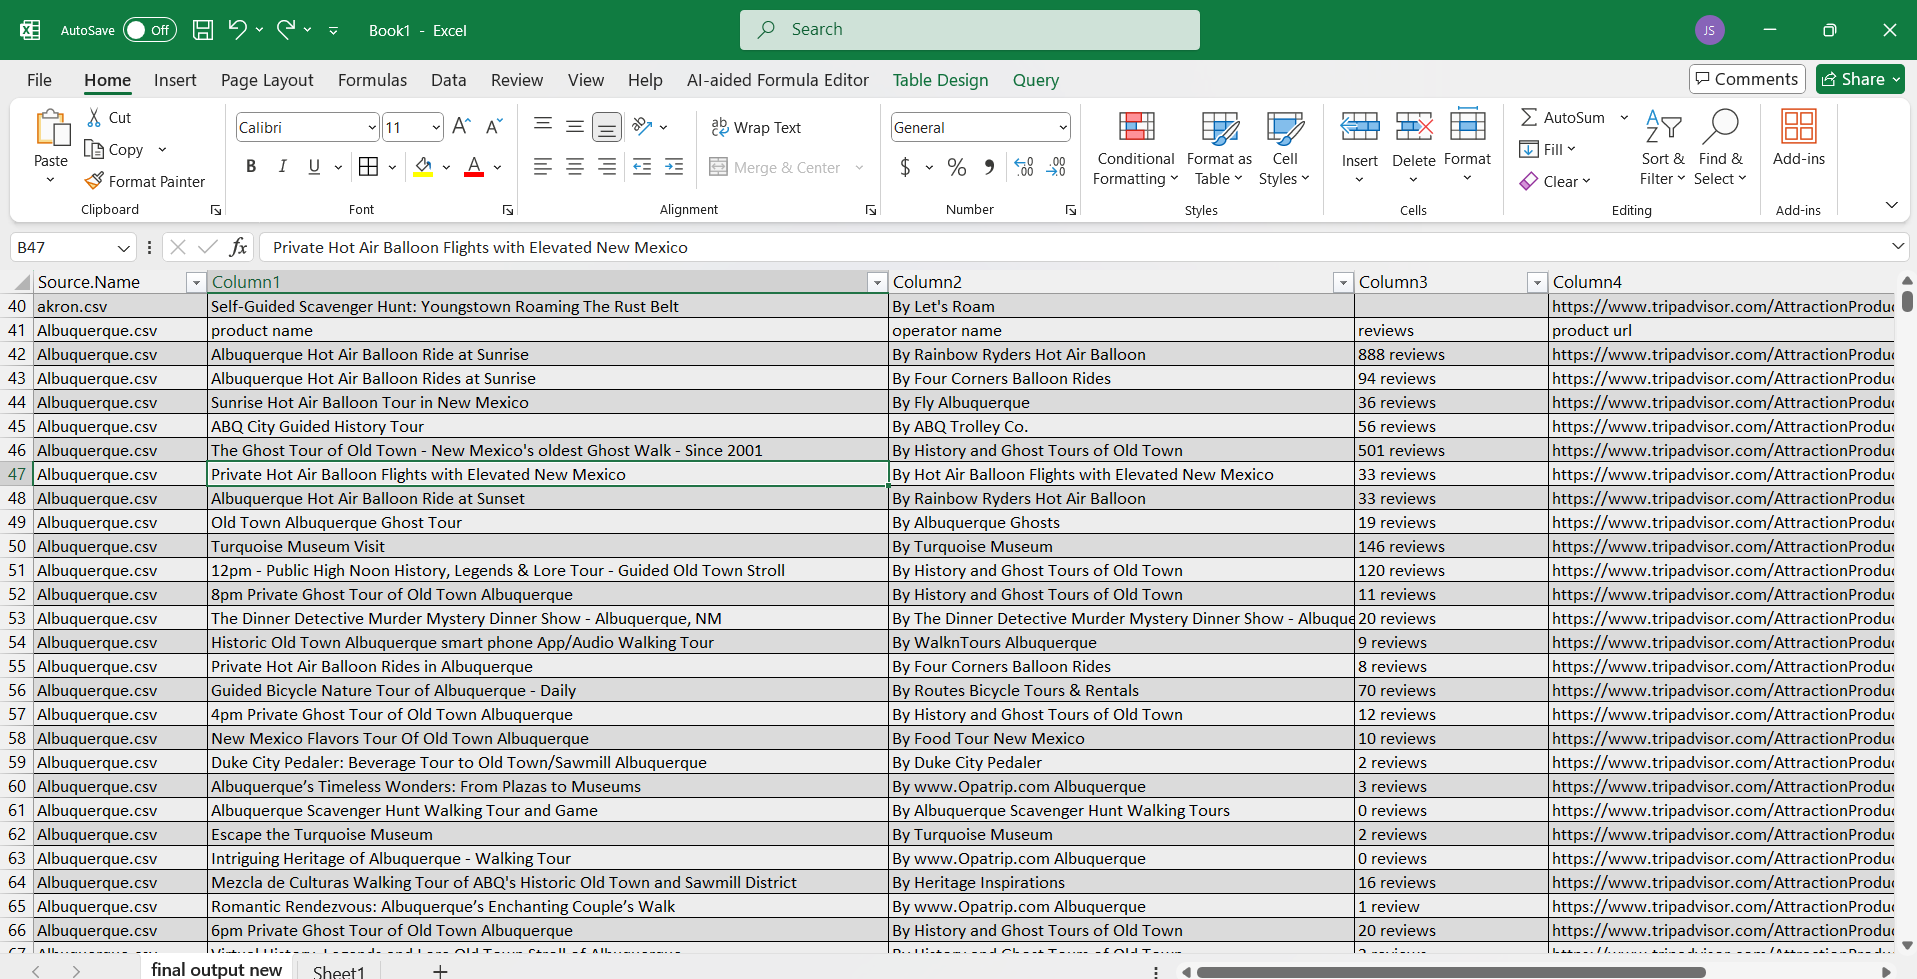Switch to the Formulas tab
Screen dimensions: 1917x979
tap(372, 80)
